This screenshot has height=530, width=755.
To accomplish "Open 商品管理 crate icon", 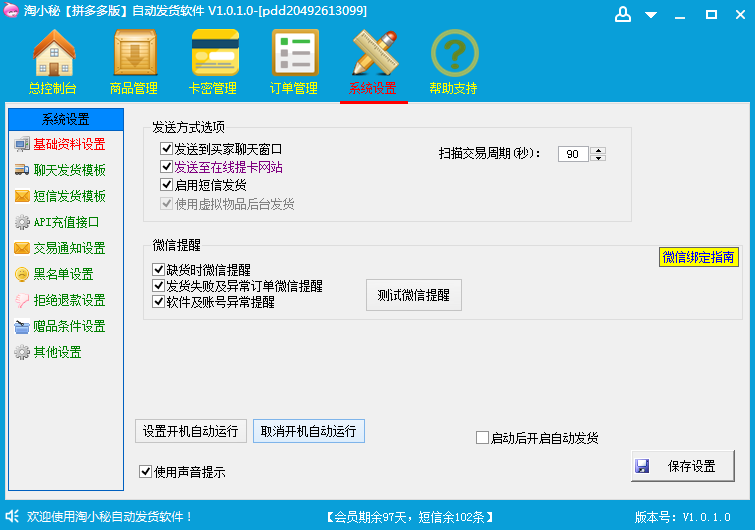I will (x=135, y=53).
